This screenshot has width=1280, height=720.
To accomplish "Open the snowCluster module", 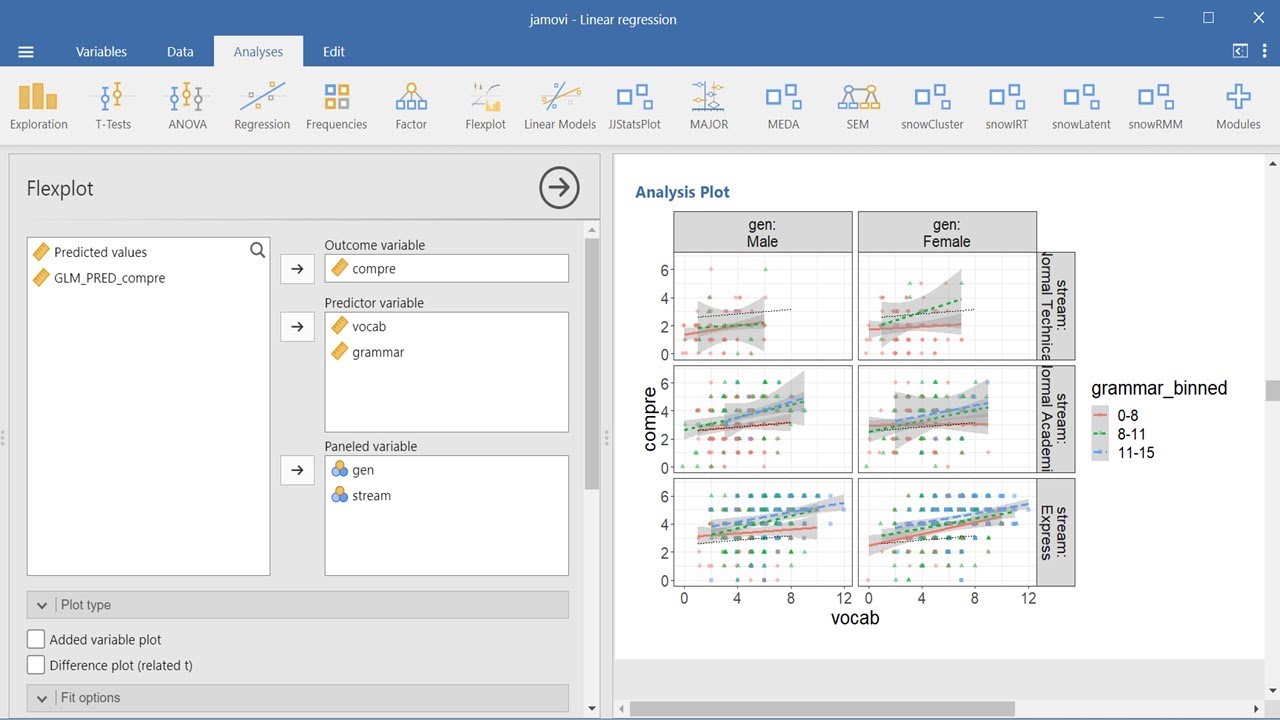I will (932, 106).
